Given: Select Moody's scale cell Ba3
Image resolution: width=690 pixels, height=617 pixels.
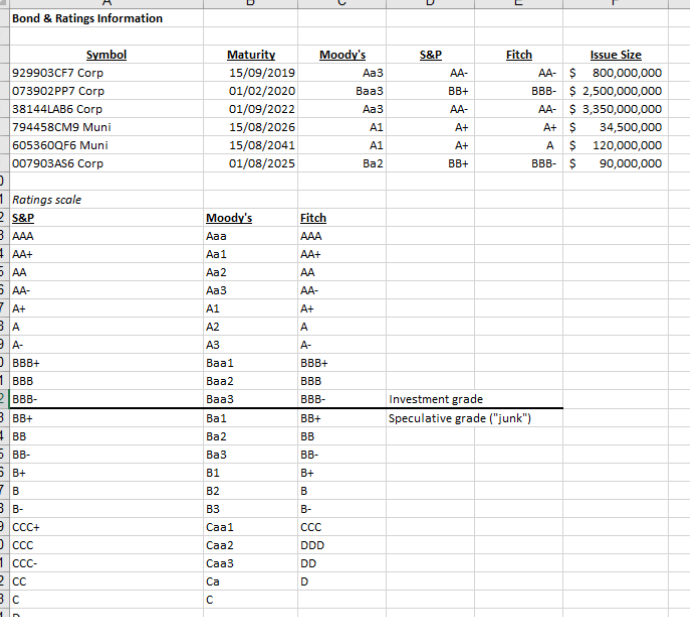Looking at the screenshot, I should coord(251,454).
